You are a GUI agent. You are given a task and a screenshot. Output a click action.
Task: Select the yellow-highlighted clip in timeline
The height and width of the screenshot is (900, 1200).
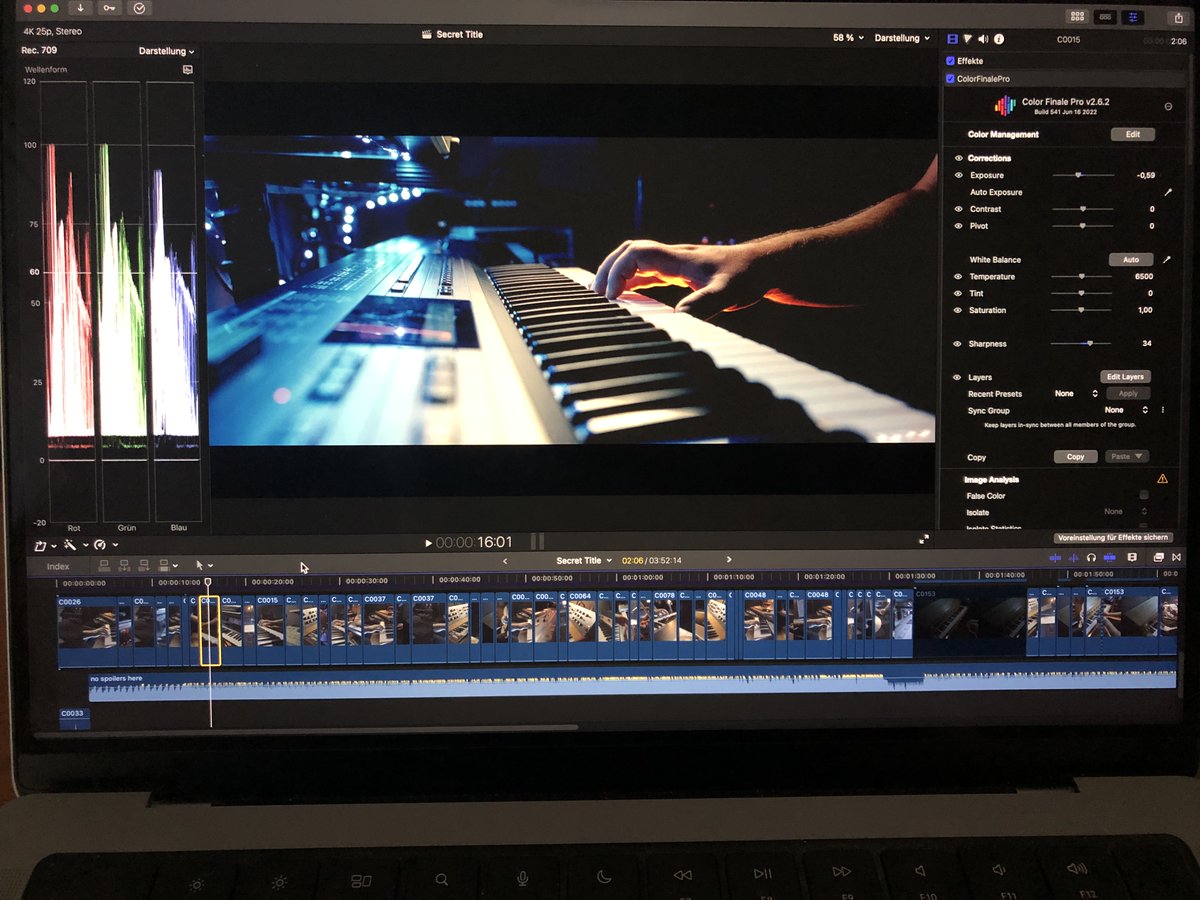pyautogui.click(x=210, y=631)
